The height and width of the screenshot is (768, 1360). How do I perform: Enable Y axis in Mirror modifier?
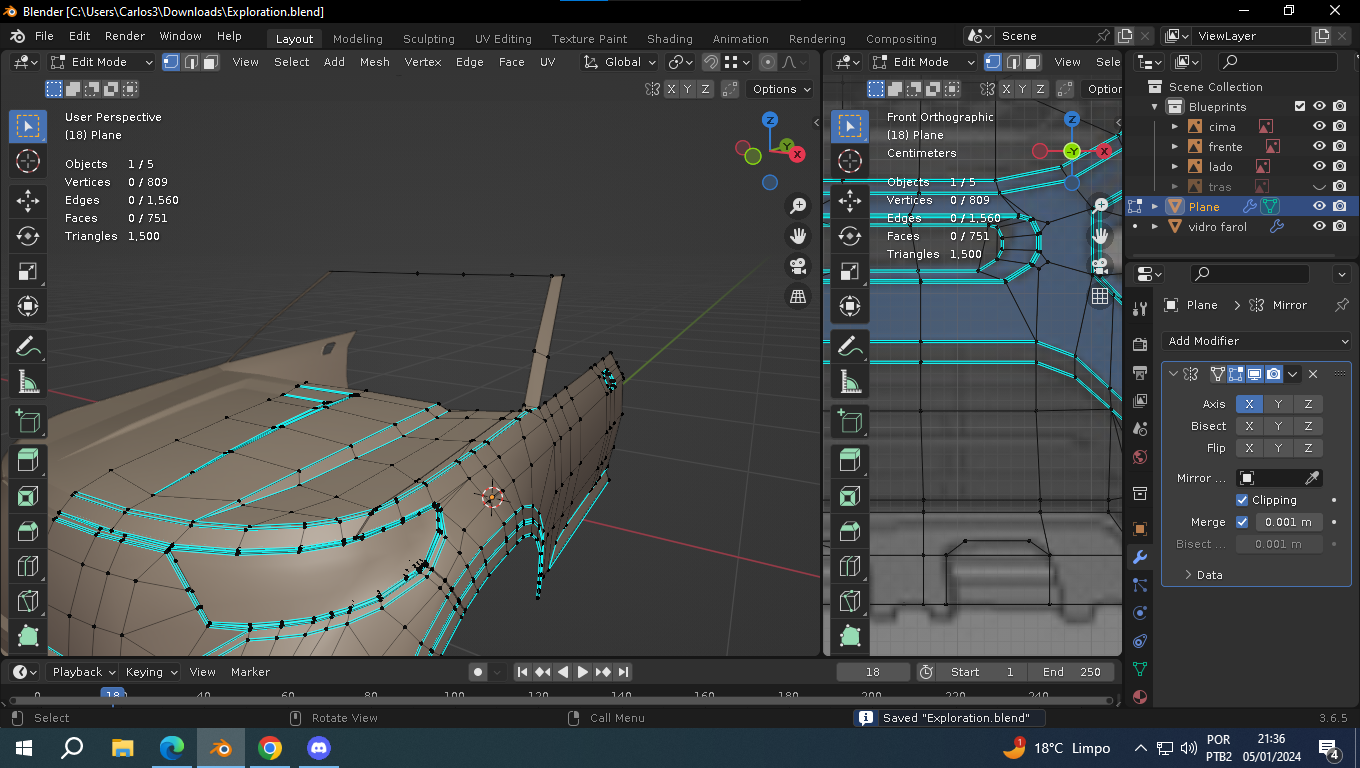(1278, 404)
